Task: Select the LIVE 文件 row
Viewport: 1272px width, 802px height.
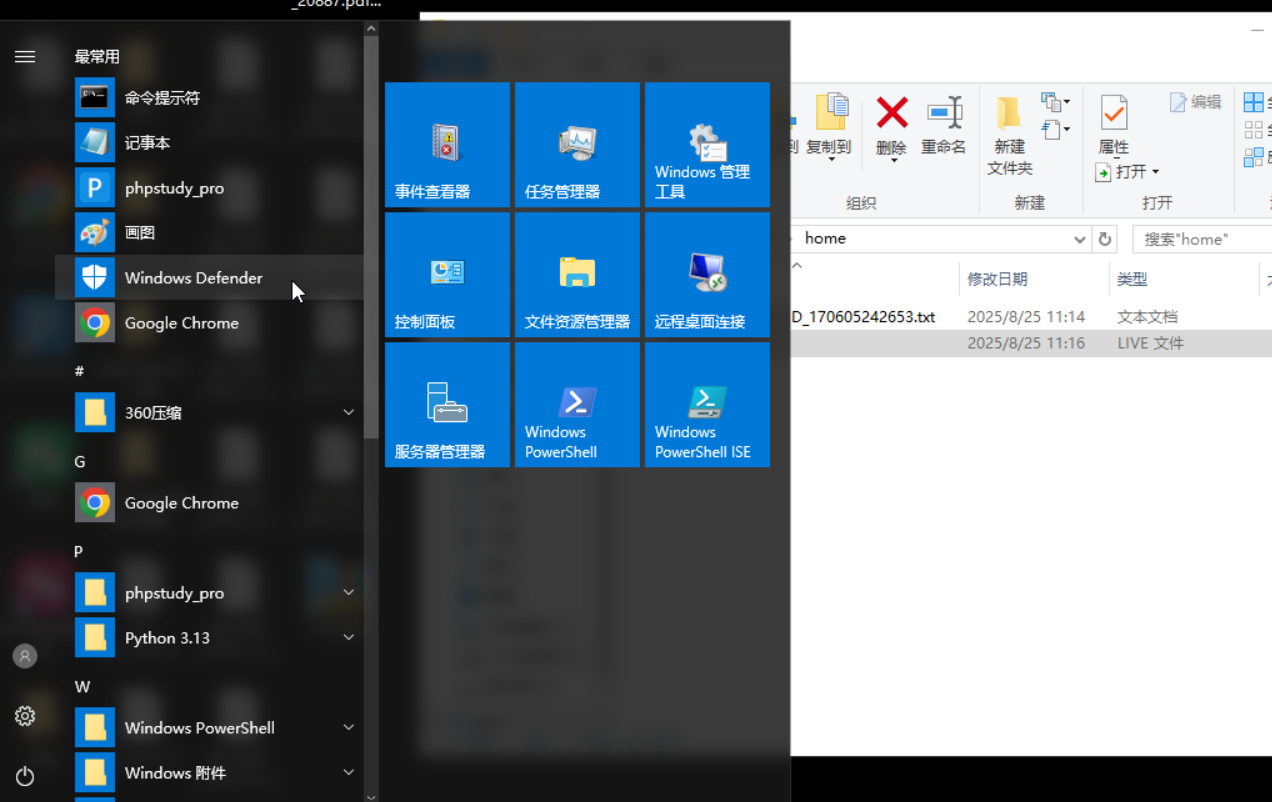Action: pos(1031,343)
